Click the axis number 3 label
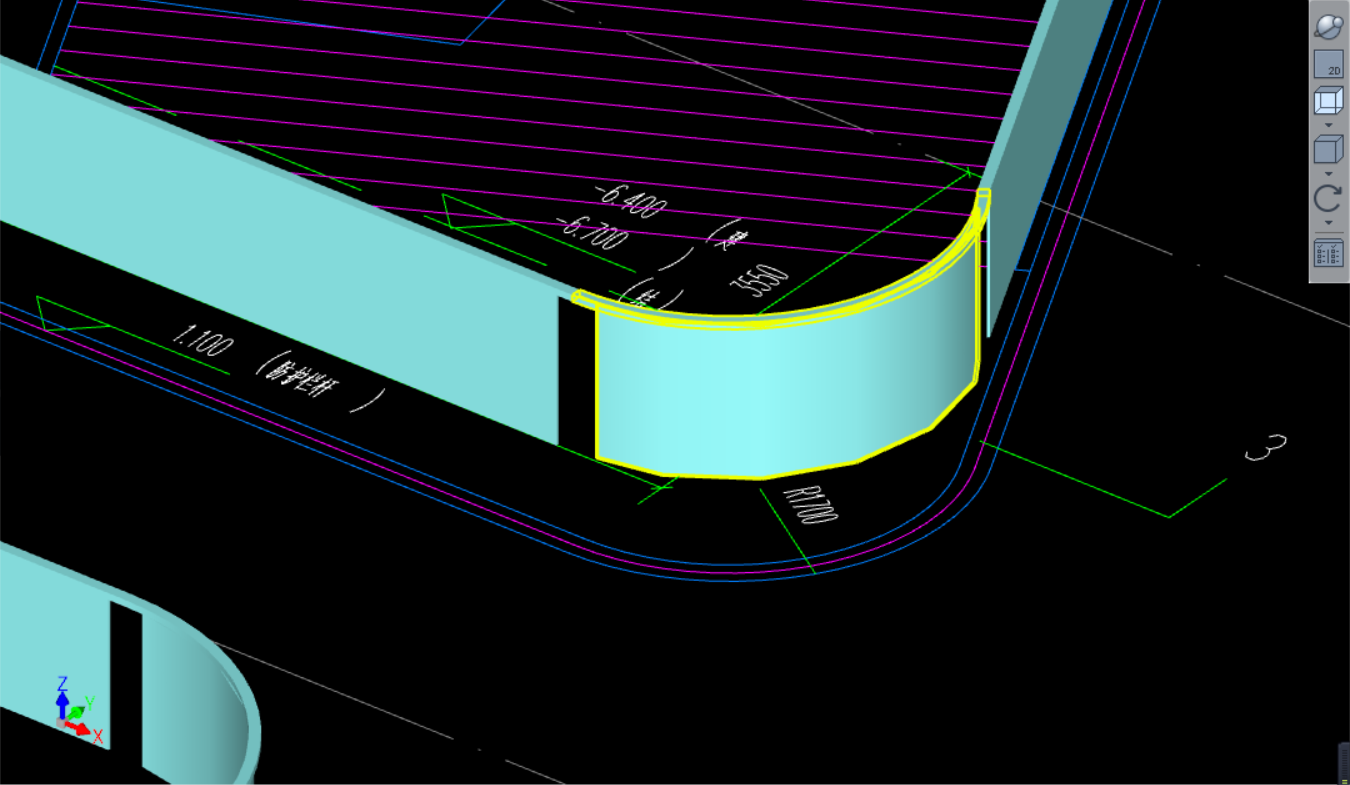The width and height of the screenshot is (1350, 785). tap(1266, 449)
